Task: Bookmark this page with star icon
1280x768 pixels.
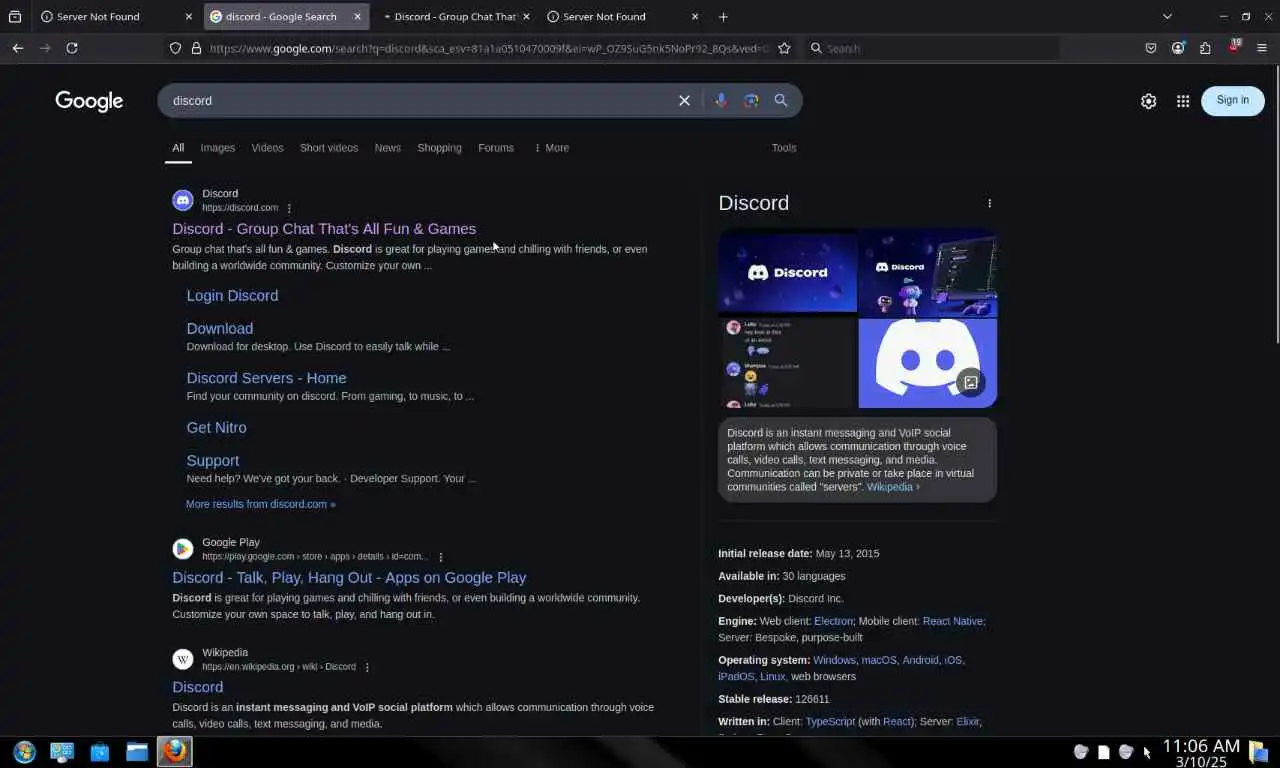Action: [784, 48]
